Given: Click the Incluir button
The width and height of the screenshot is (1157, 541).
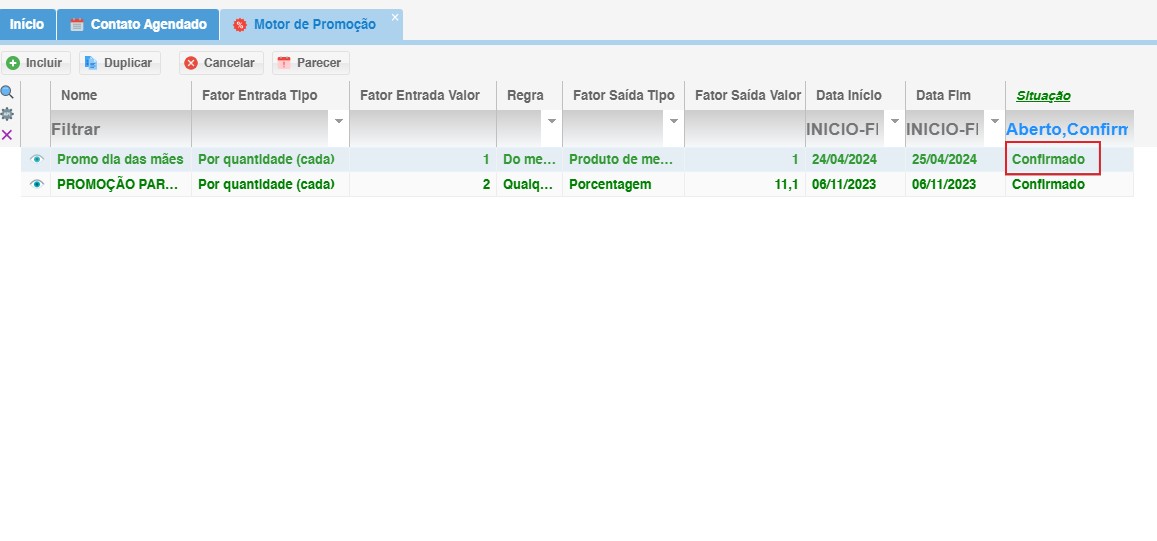Looking at the screenshot, I should tap(35, 63).
